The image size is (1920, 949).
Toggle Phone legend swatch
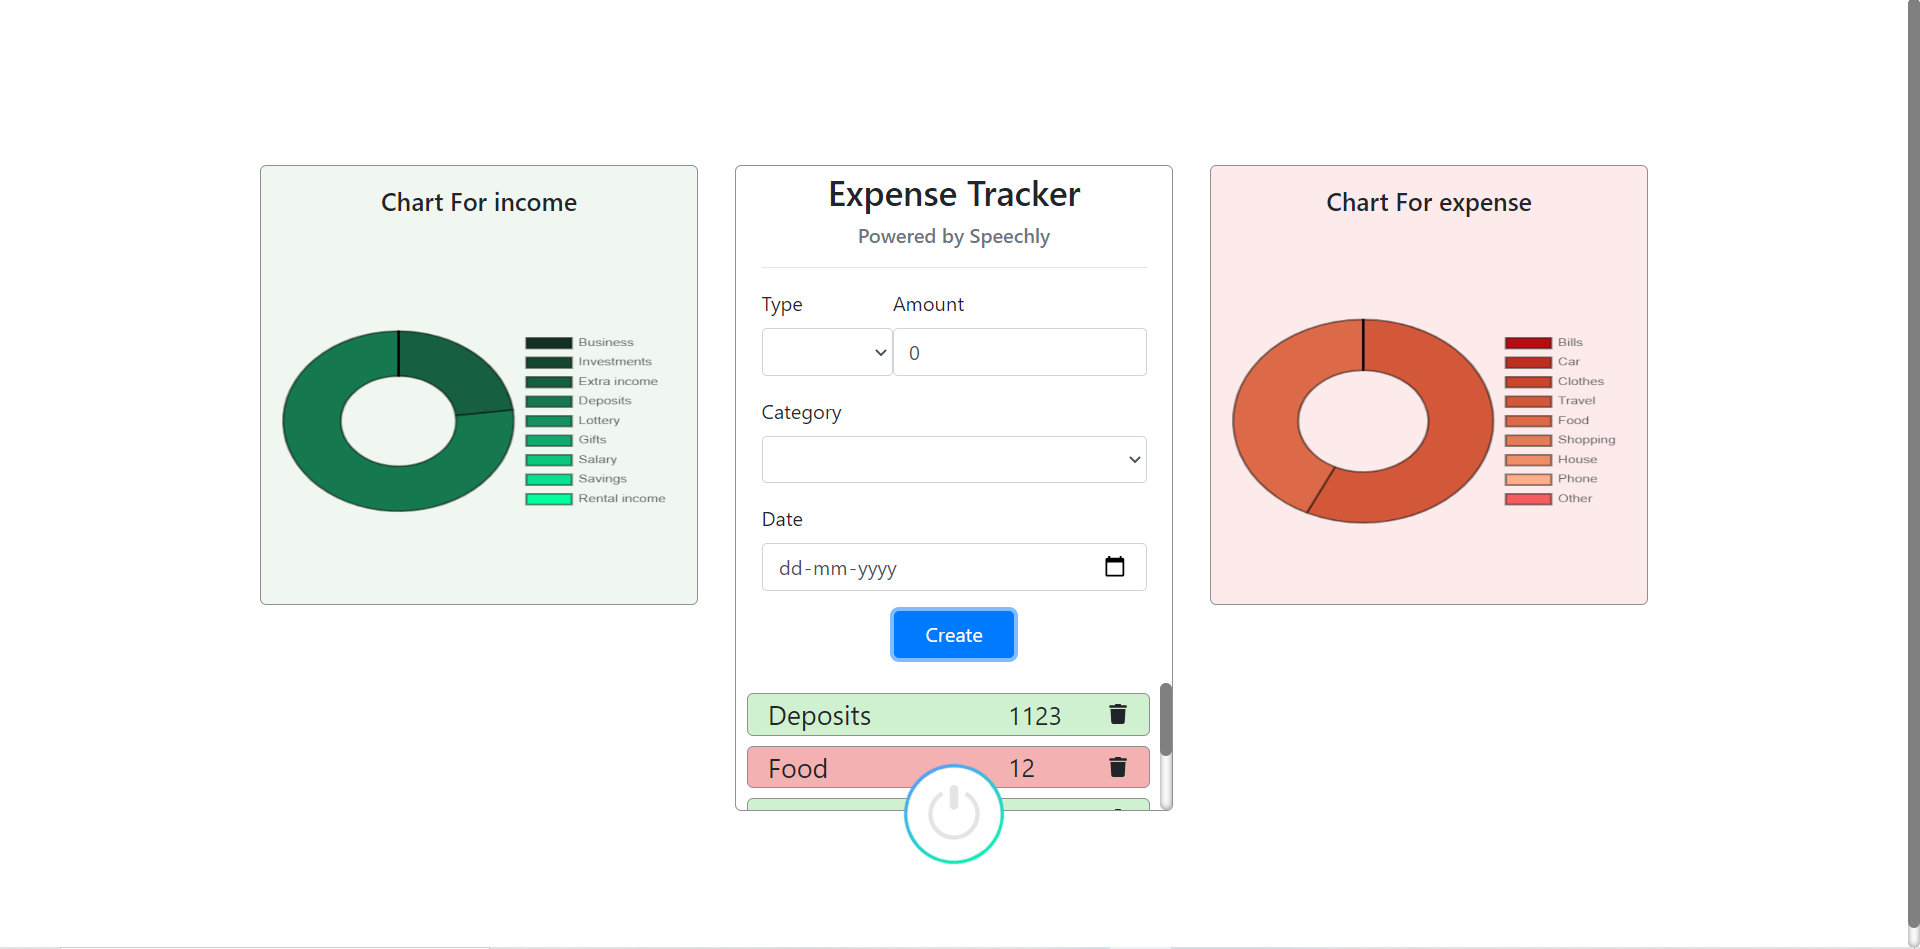(x=1528, y=479)
